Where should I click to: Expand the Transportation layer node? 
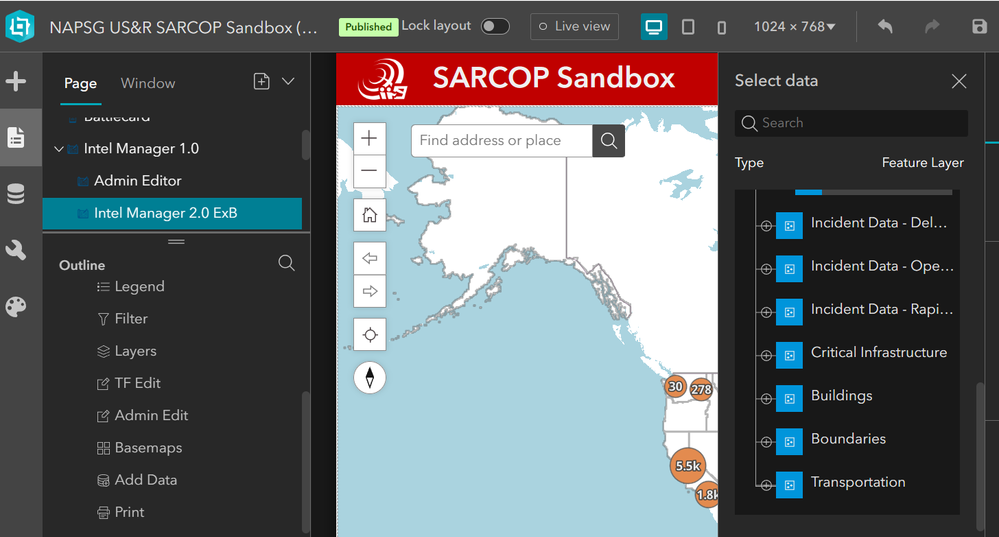pos(766,485)
